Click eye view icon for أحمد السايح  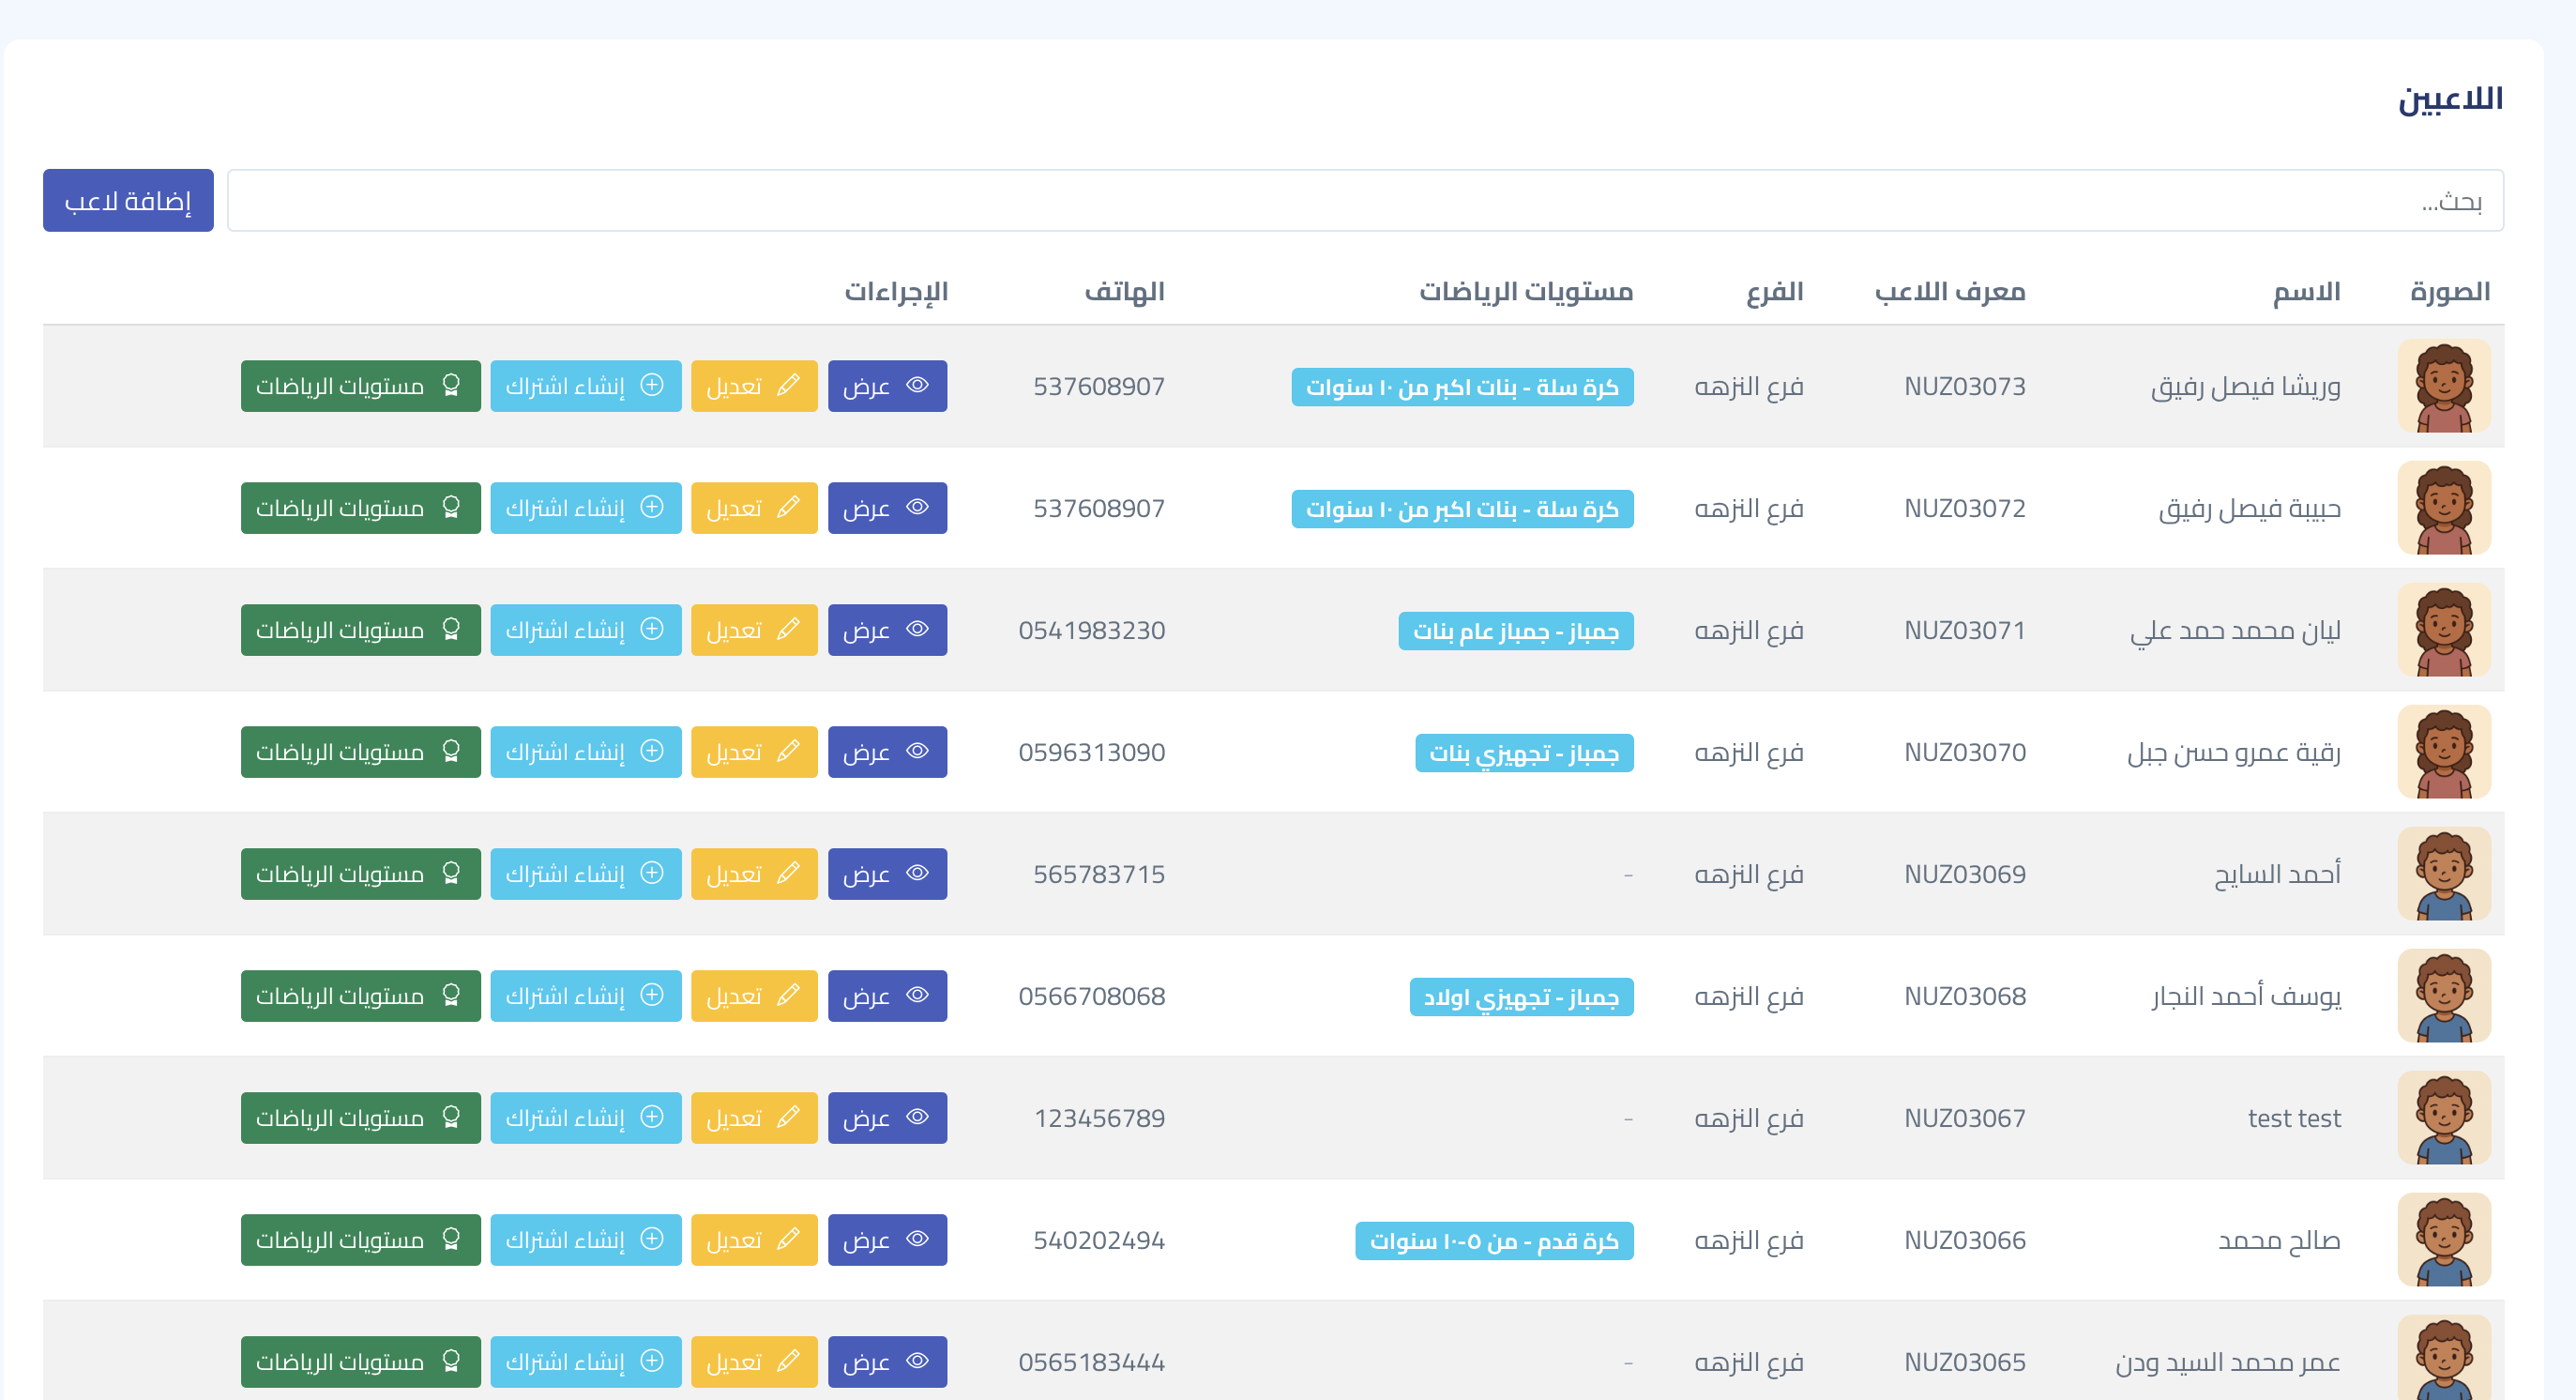[917, 873]
